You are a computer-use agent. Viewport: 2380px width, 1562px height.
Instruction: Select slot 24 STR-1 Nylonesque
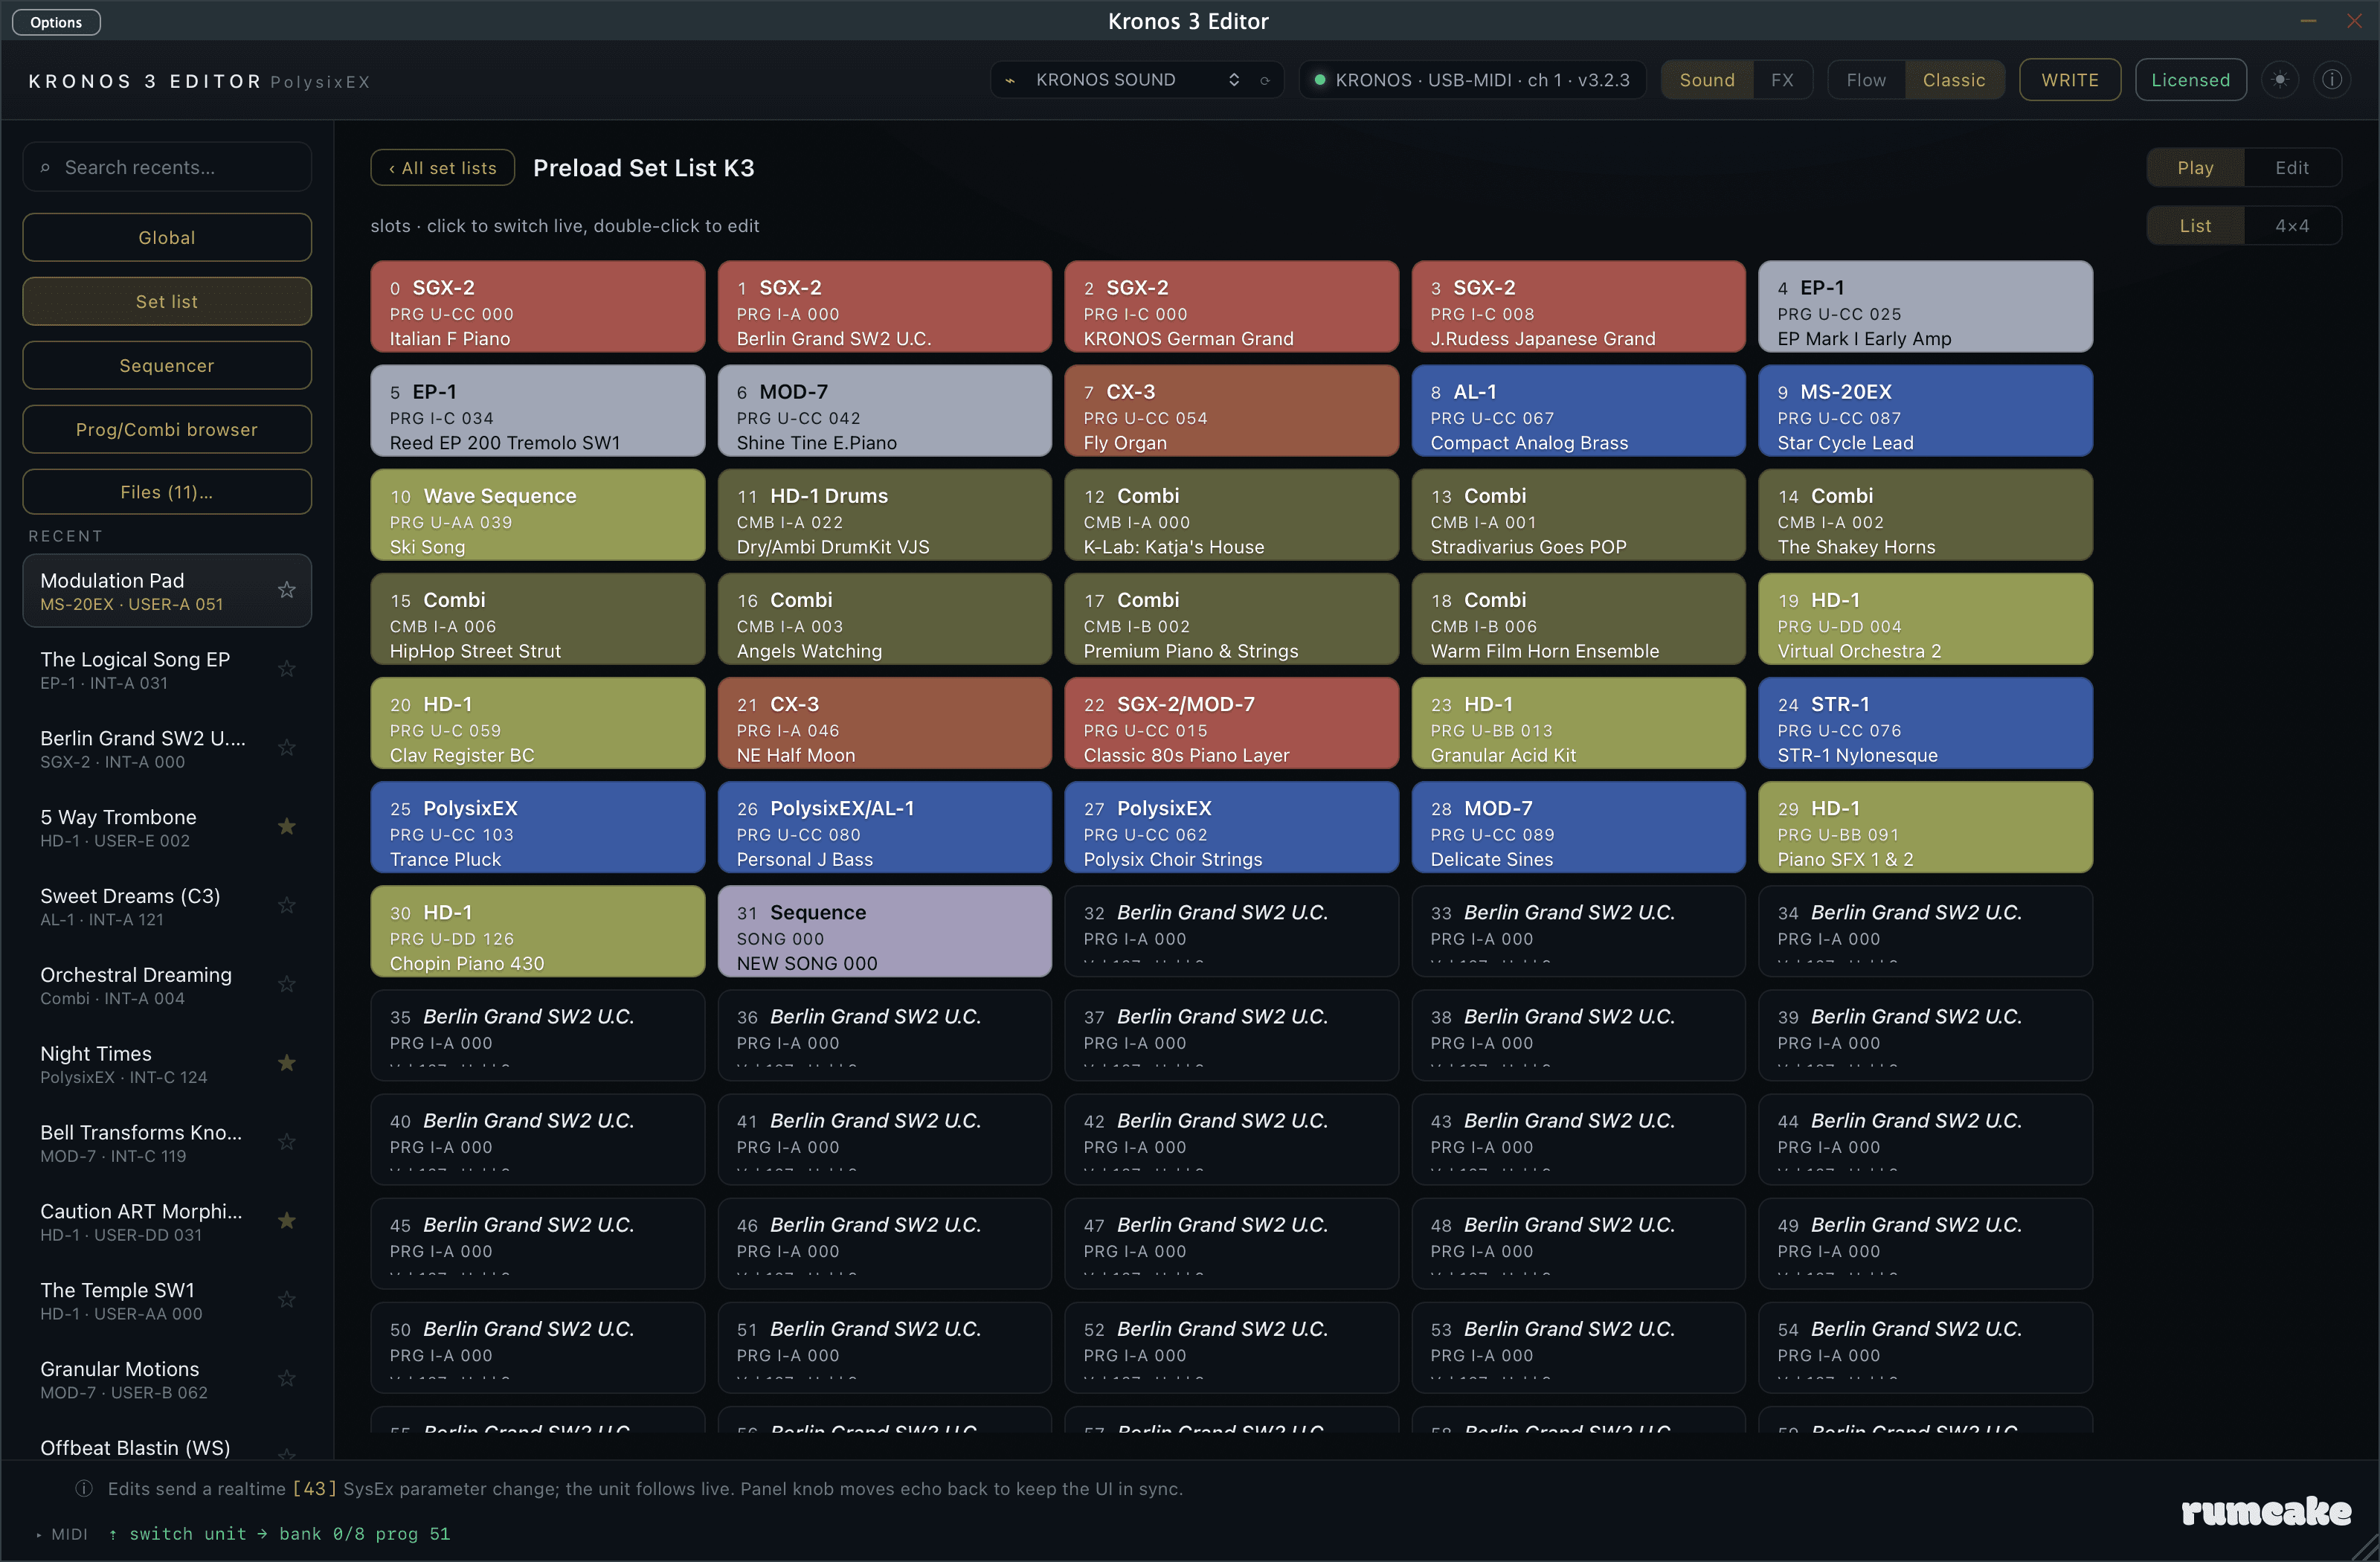click(x=1925, y=723)
